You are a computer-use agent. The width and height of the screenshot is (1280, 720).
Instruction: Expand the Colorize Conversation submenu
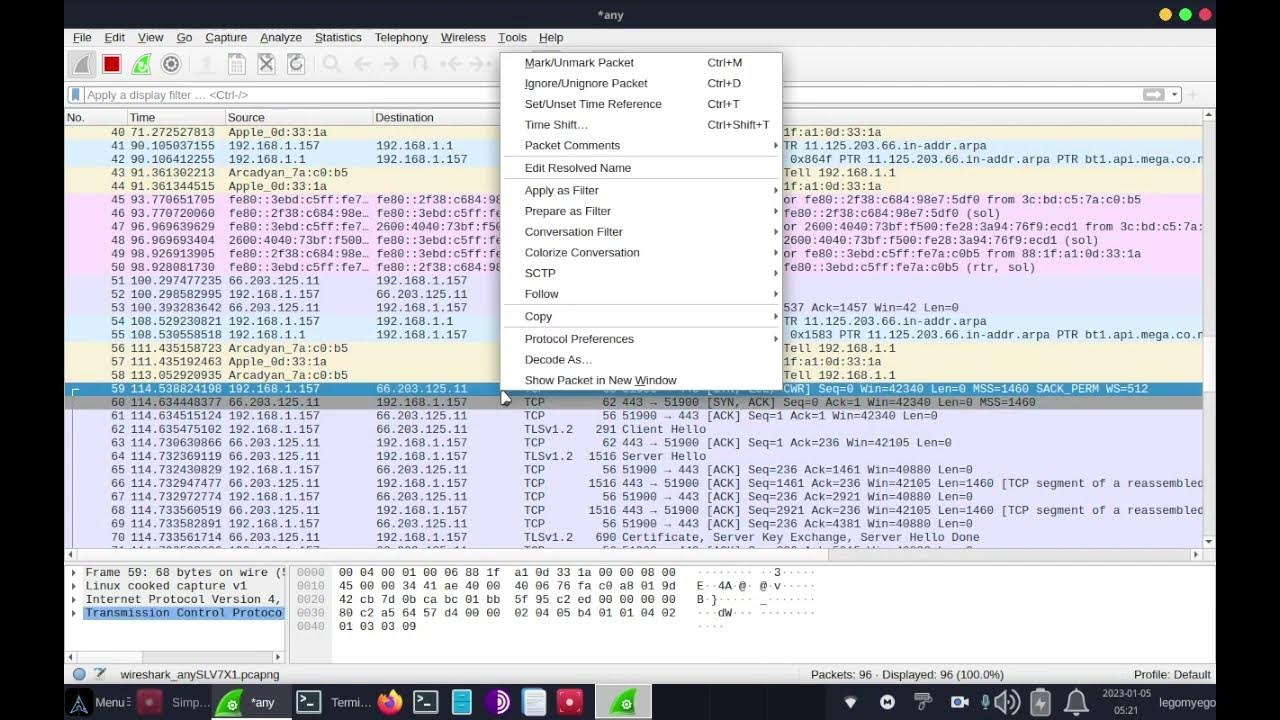[641, 252]
